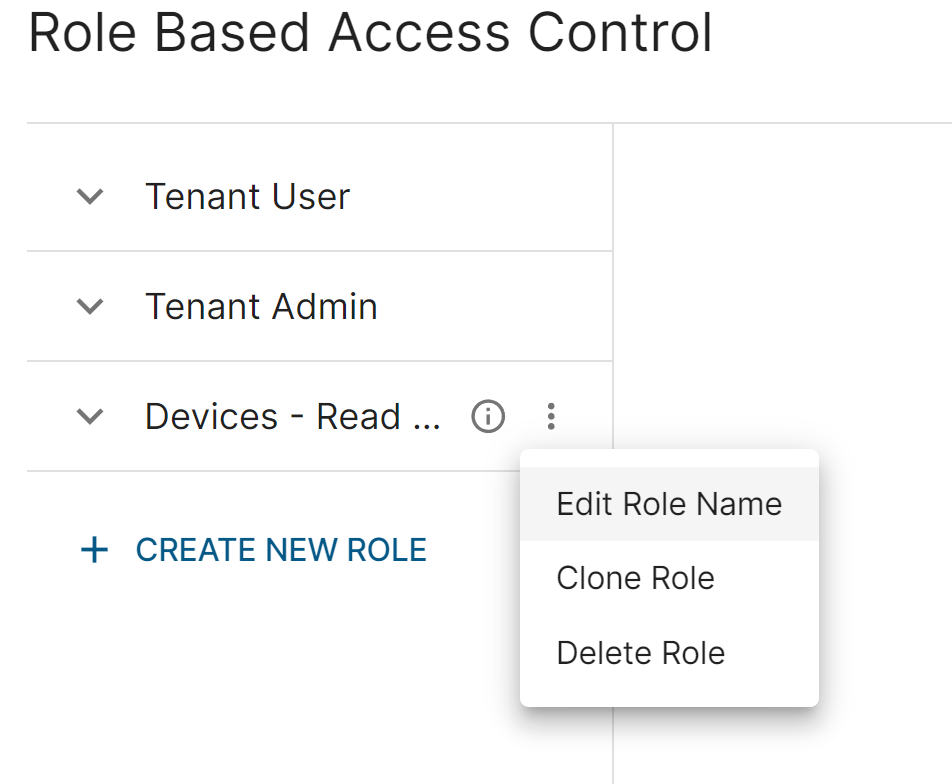Click blank space in the Tenant User row
The image size is (952, 784).
[480, 196]
